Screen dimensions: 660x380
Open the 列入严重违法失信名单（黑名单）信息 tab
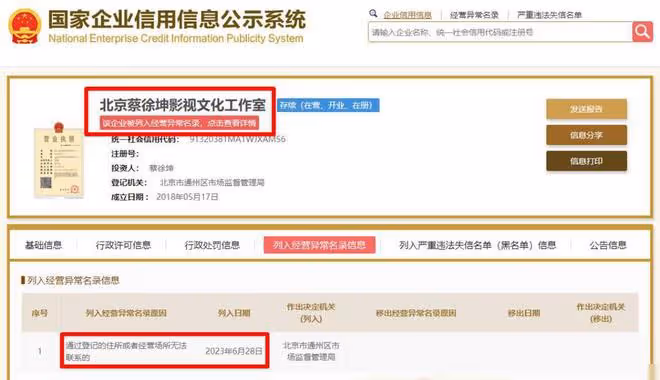477,245
